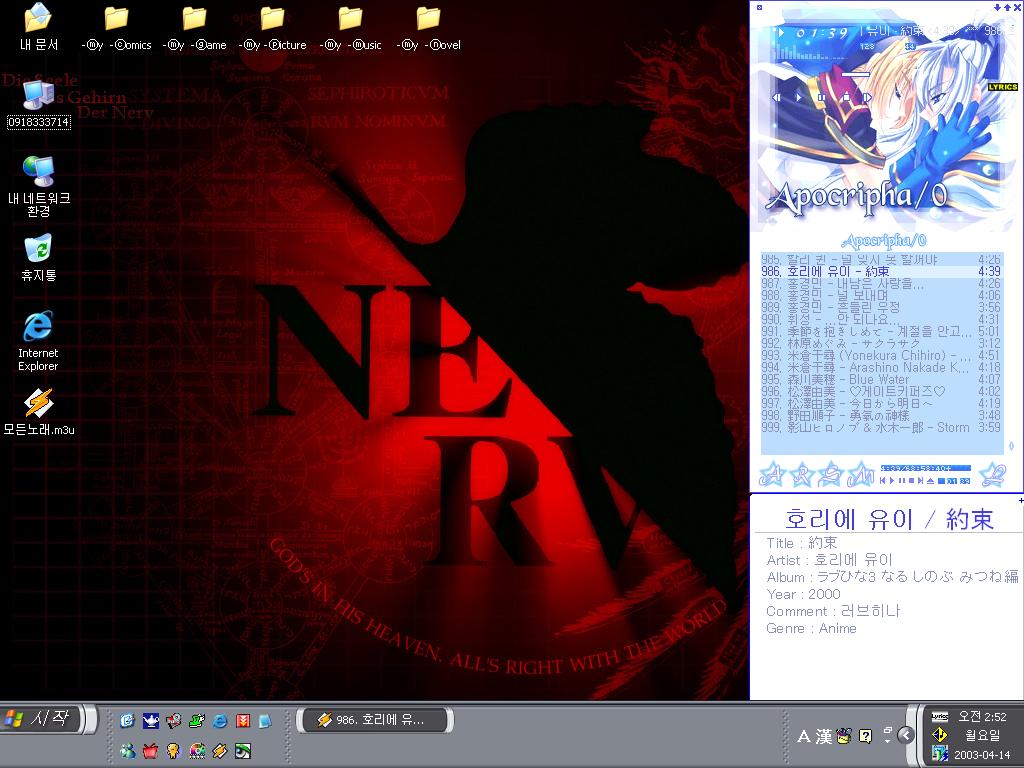Expand hidden tray icons with round chevron
Screen dimensions: 1024x768
[x=905, y=735]
